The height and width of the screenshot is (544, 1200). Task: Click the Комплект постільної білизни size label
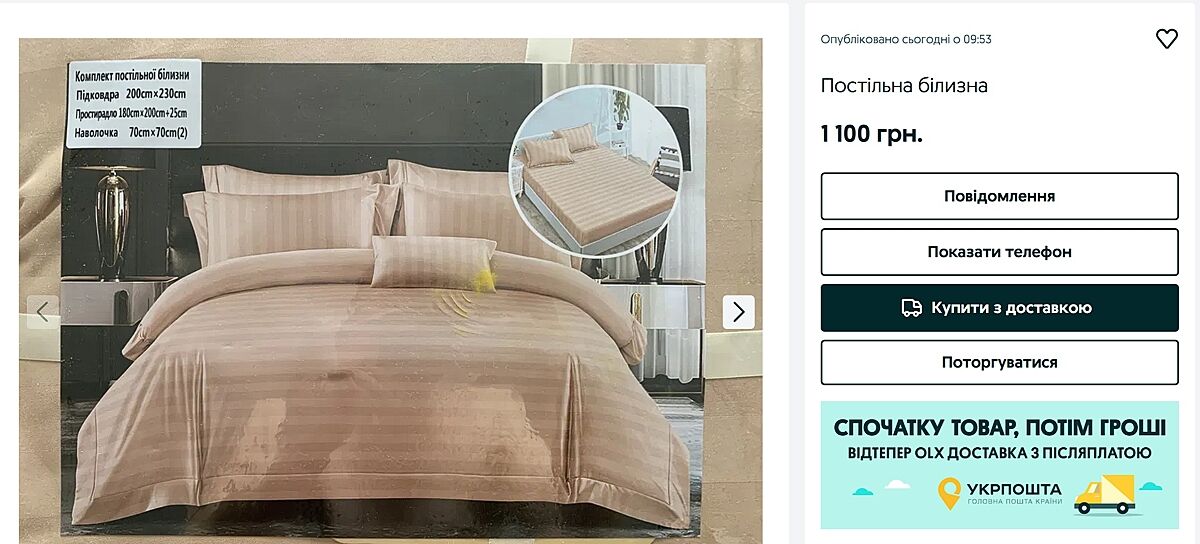(132, 104)
